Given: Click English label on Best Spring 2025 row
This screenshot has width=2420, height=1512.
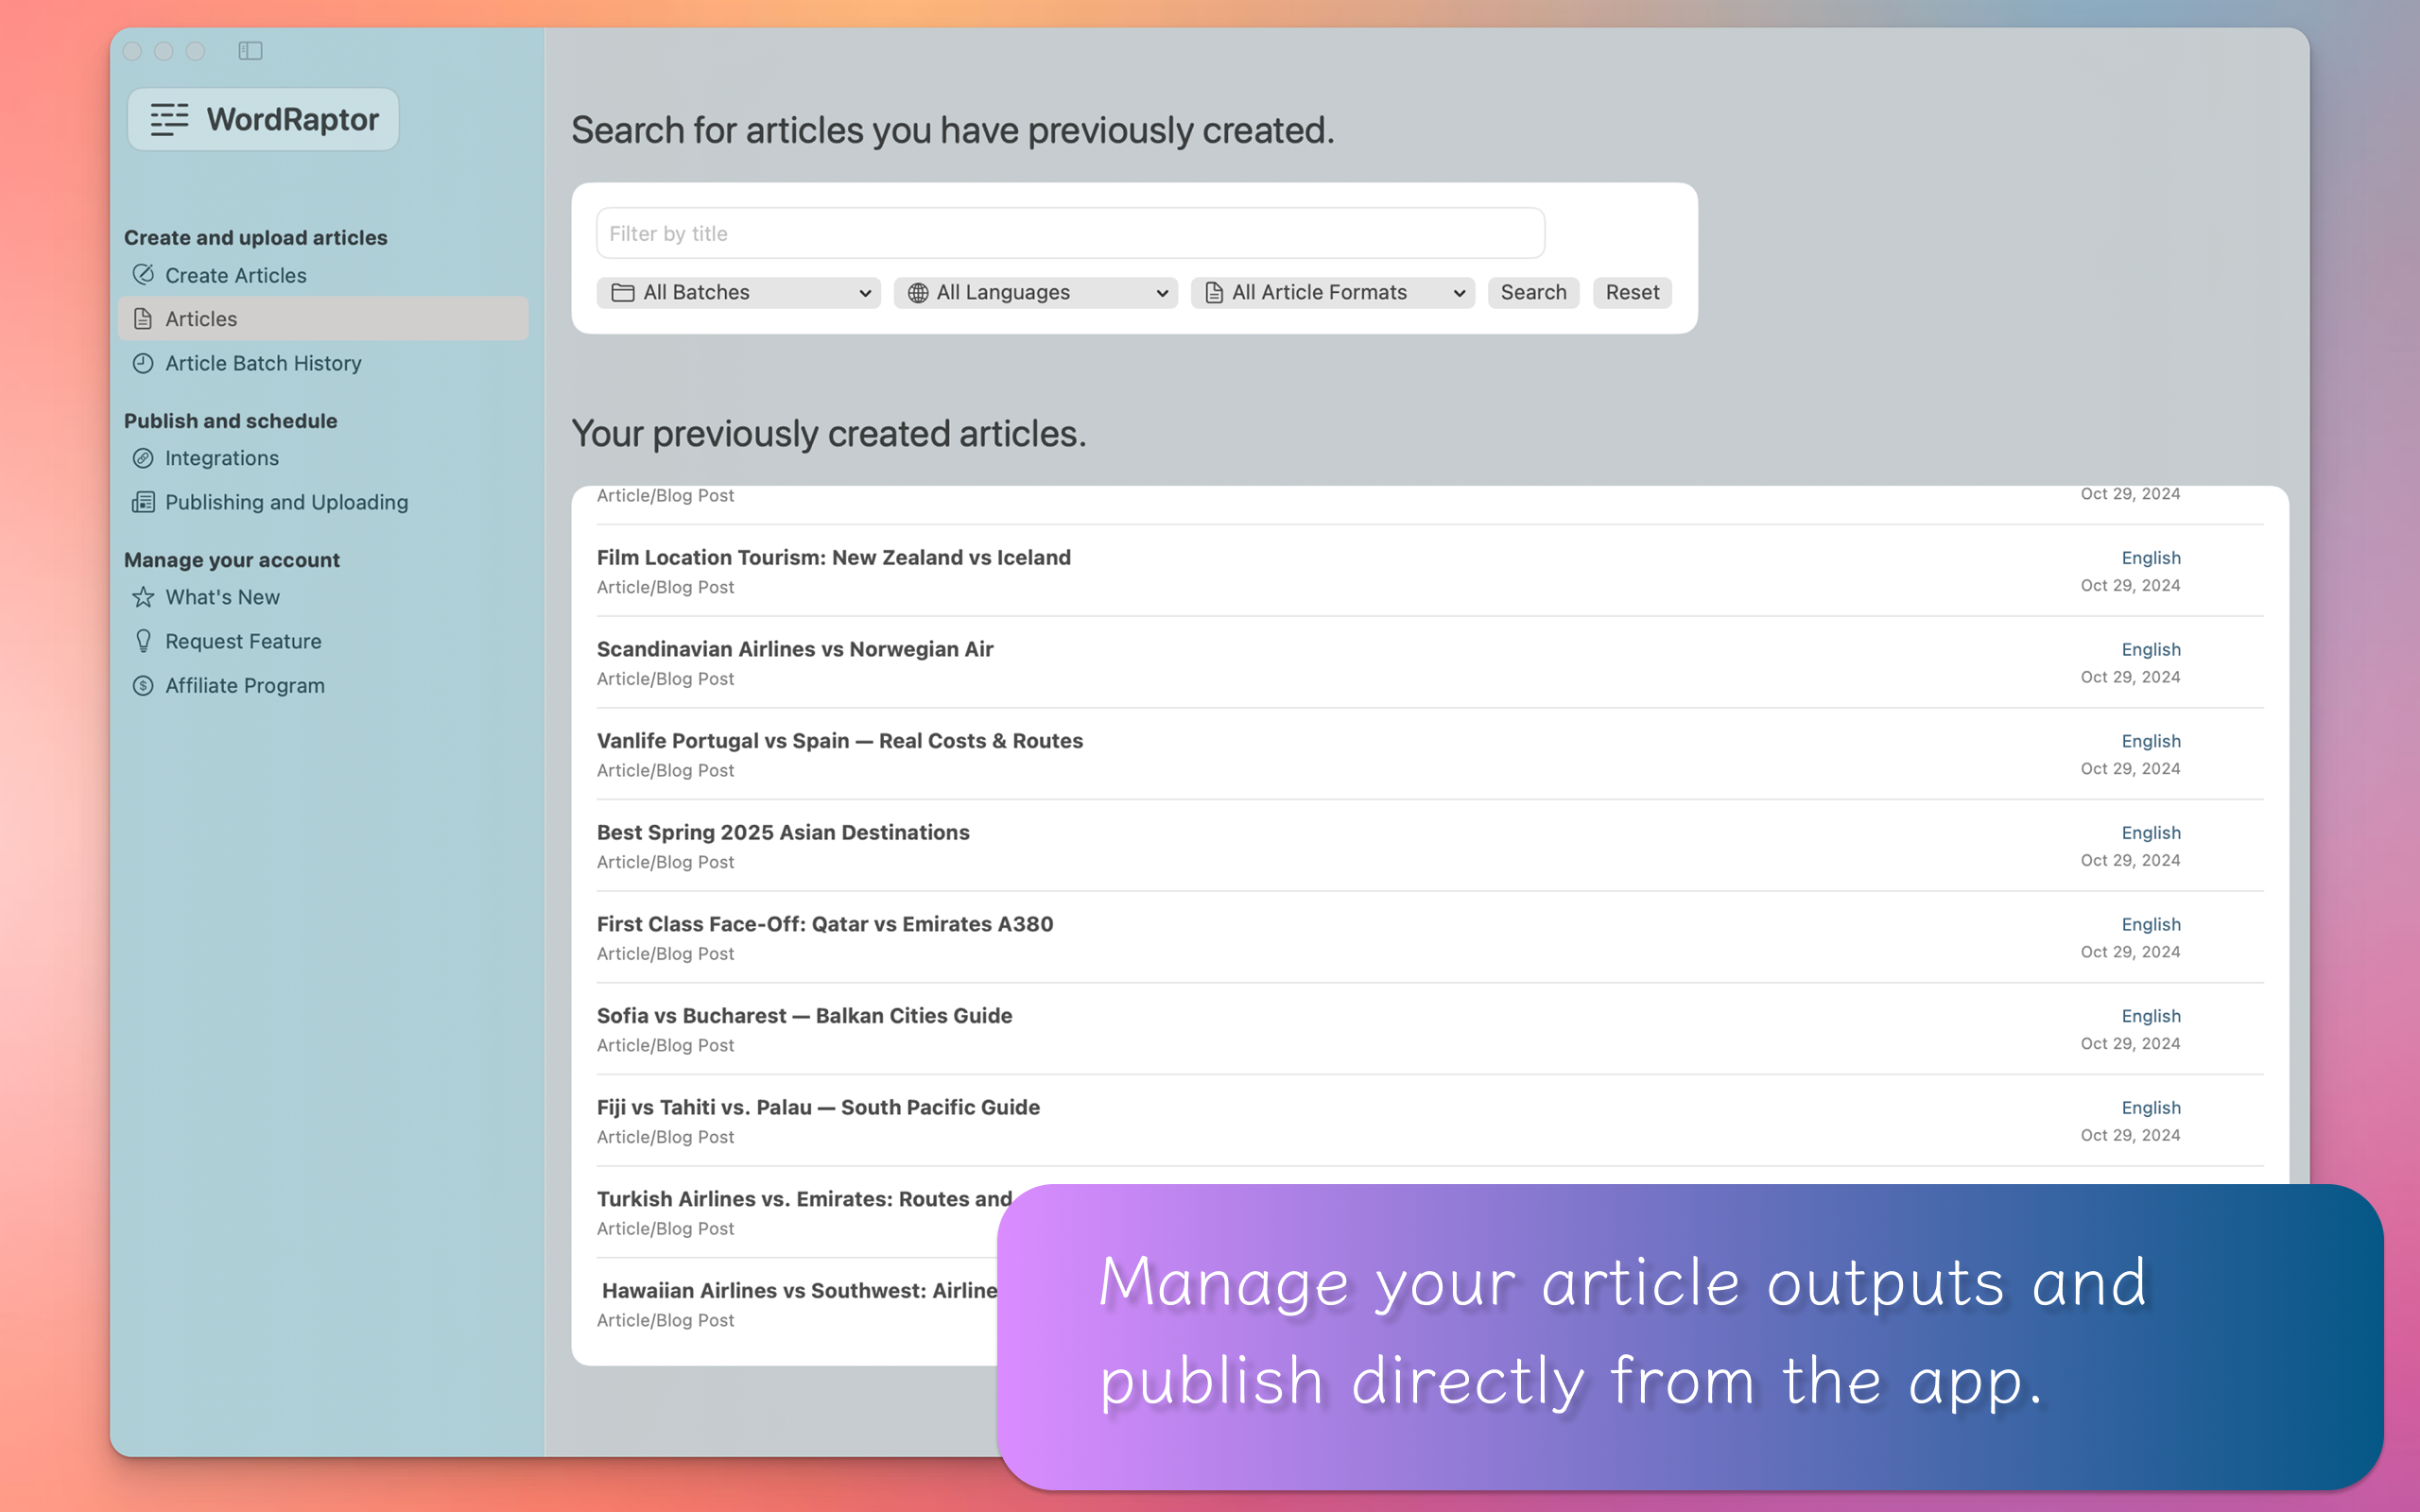Looking at the screenshot, I should point(2150,833).
